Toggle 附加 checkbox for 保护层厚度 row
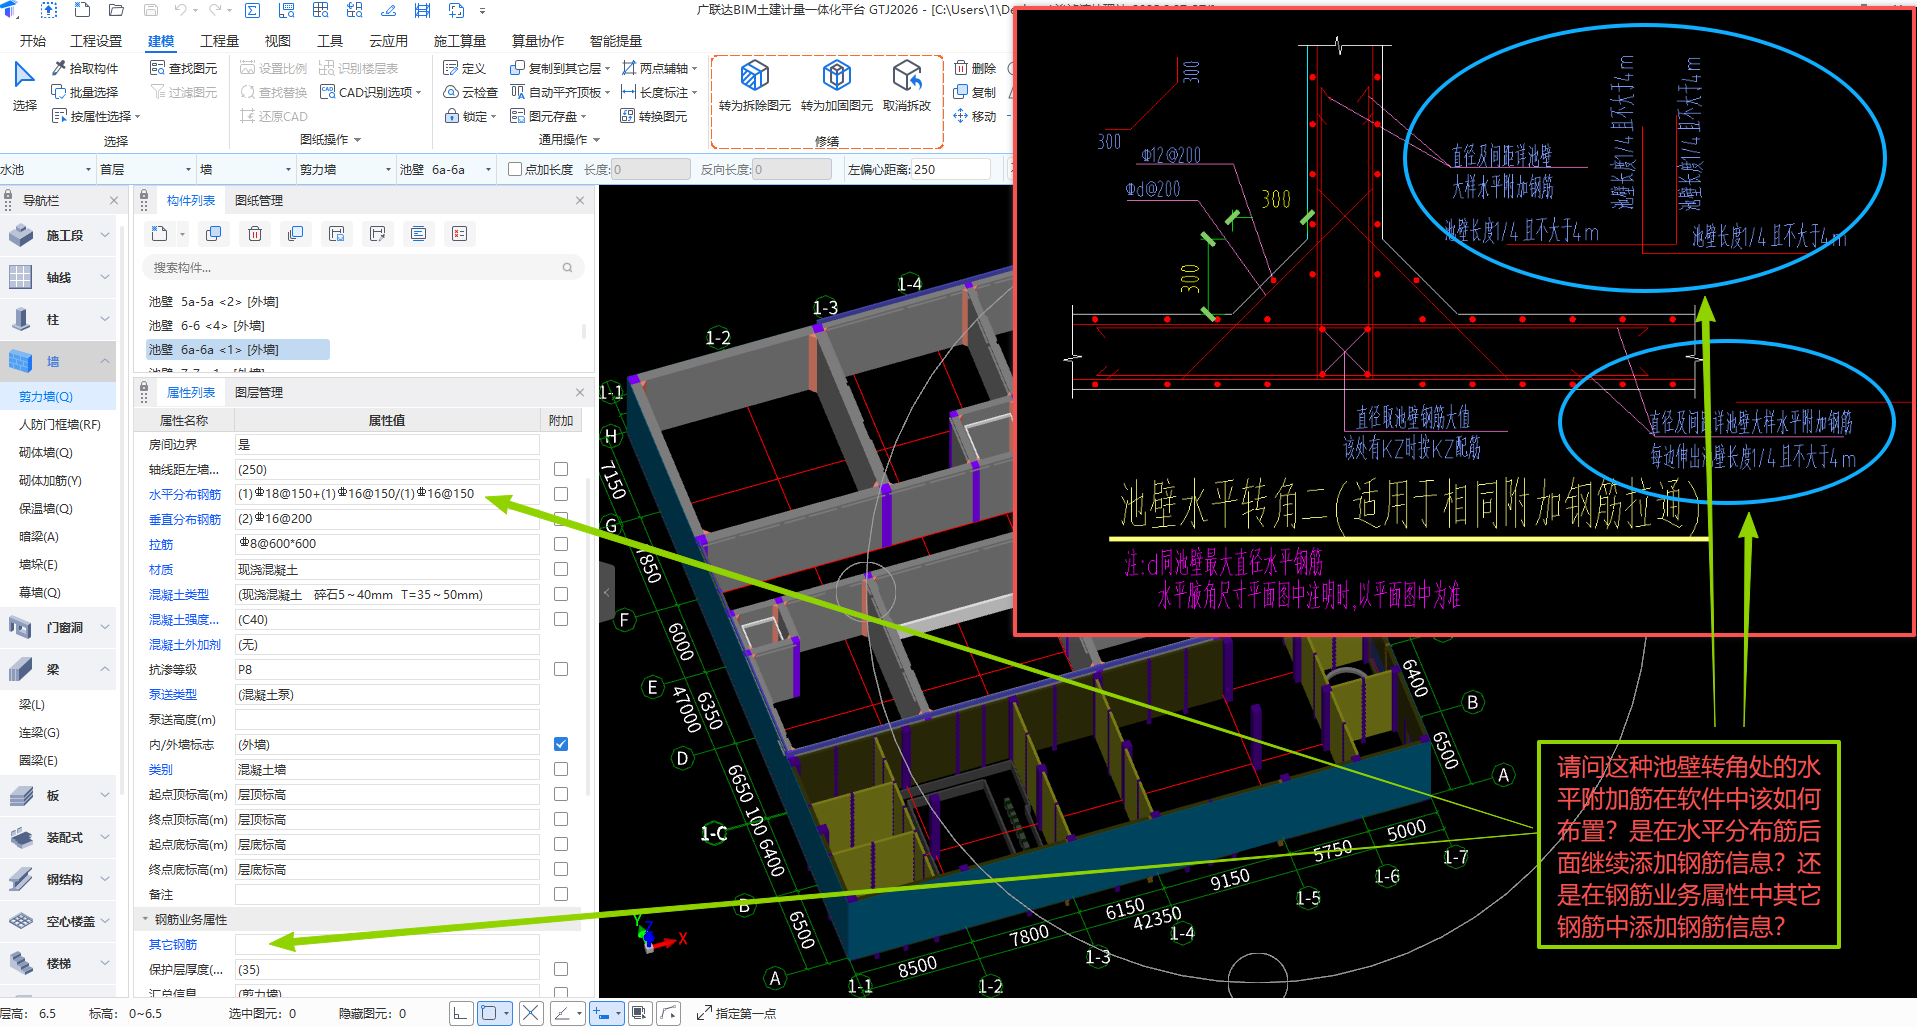Image resolution: width=1917 pixels, height=1027 pixels. coord(561,969)
